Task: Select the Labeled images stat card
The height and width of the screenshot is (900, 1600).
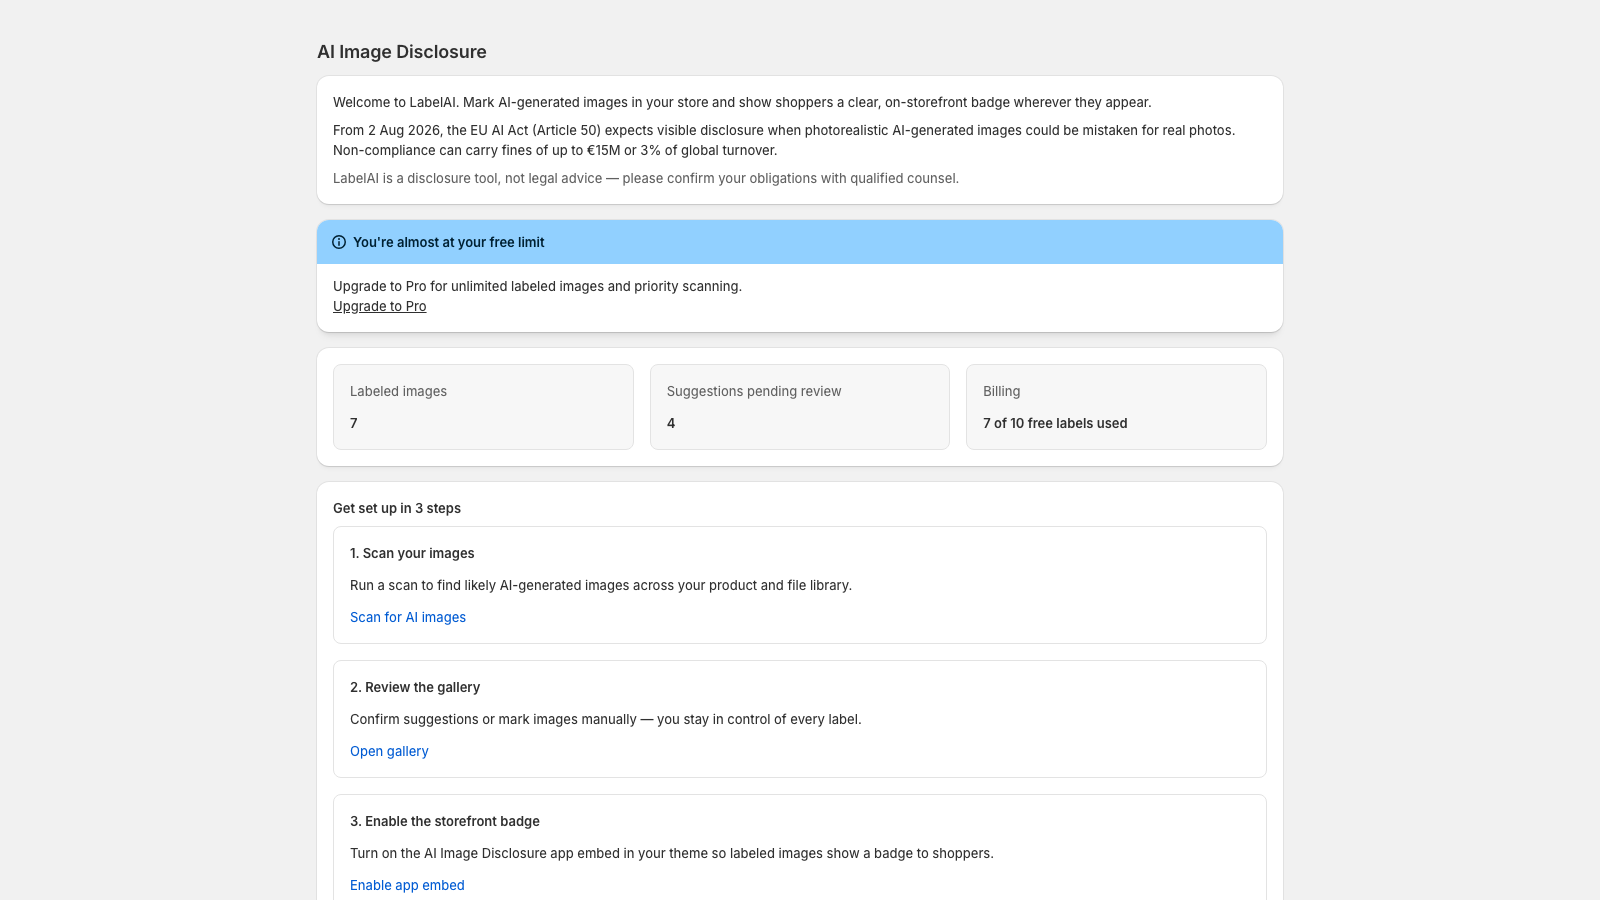Action: (483, 407)
